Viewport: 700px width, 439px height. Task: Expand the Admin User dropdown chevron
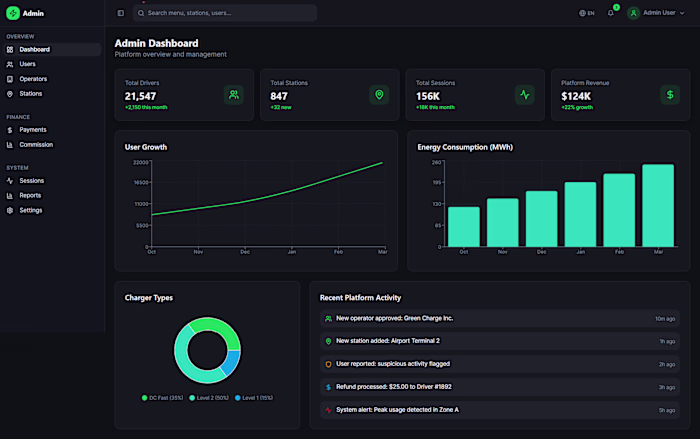tap(682, 13)
